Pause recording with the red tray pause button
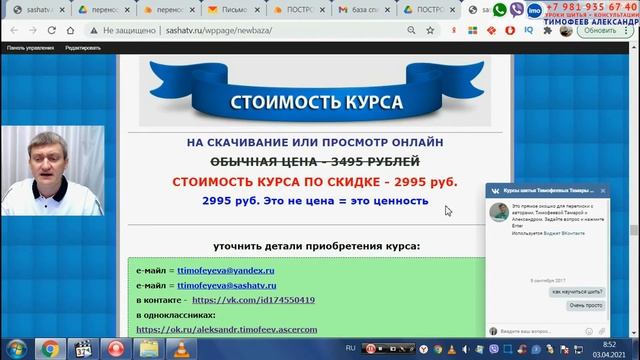Screen dimensions: 640x360 tap(371, 349)
